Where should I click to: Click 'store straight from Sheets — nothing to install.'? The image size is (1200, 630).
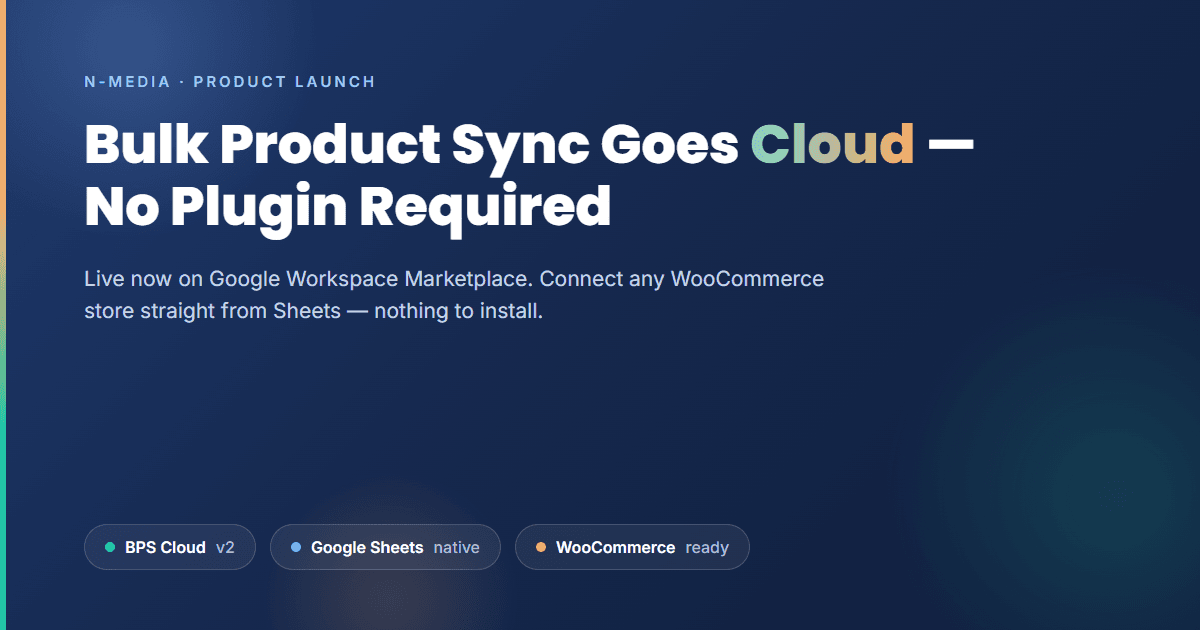[x=313, y=310]
